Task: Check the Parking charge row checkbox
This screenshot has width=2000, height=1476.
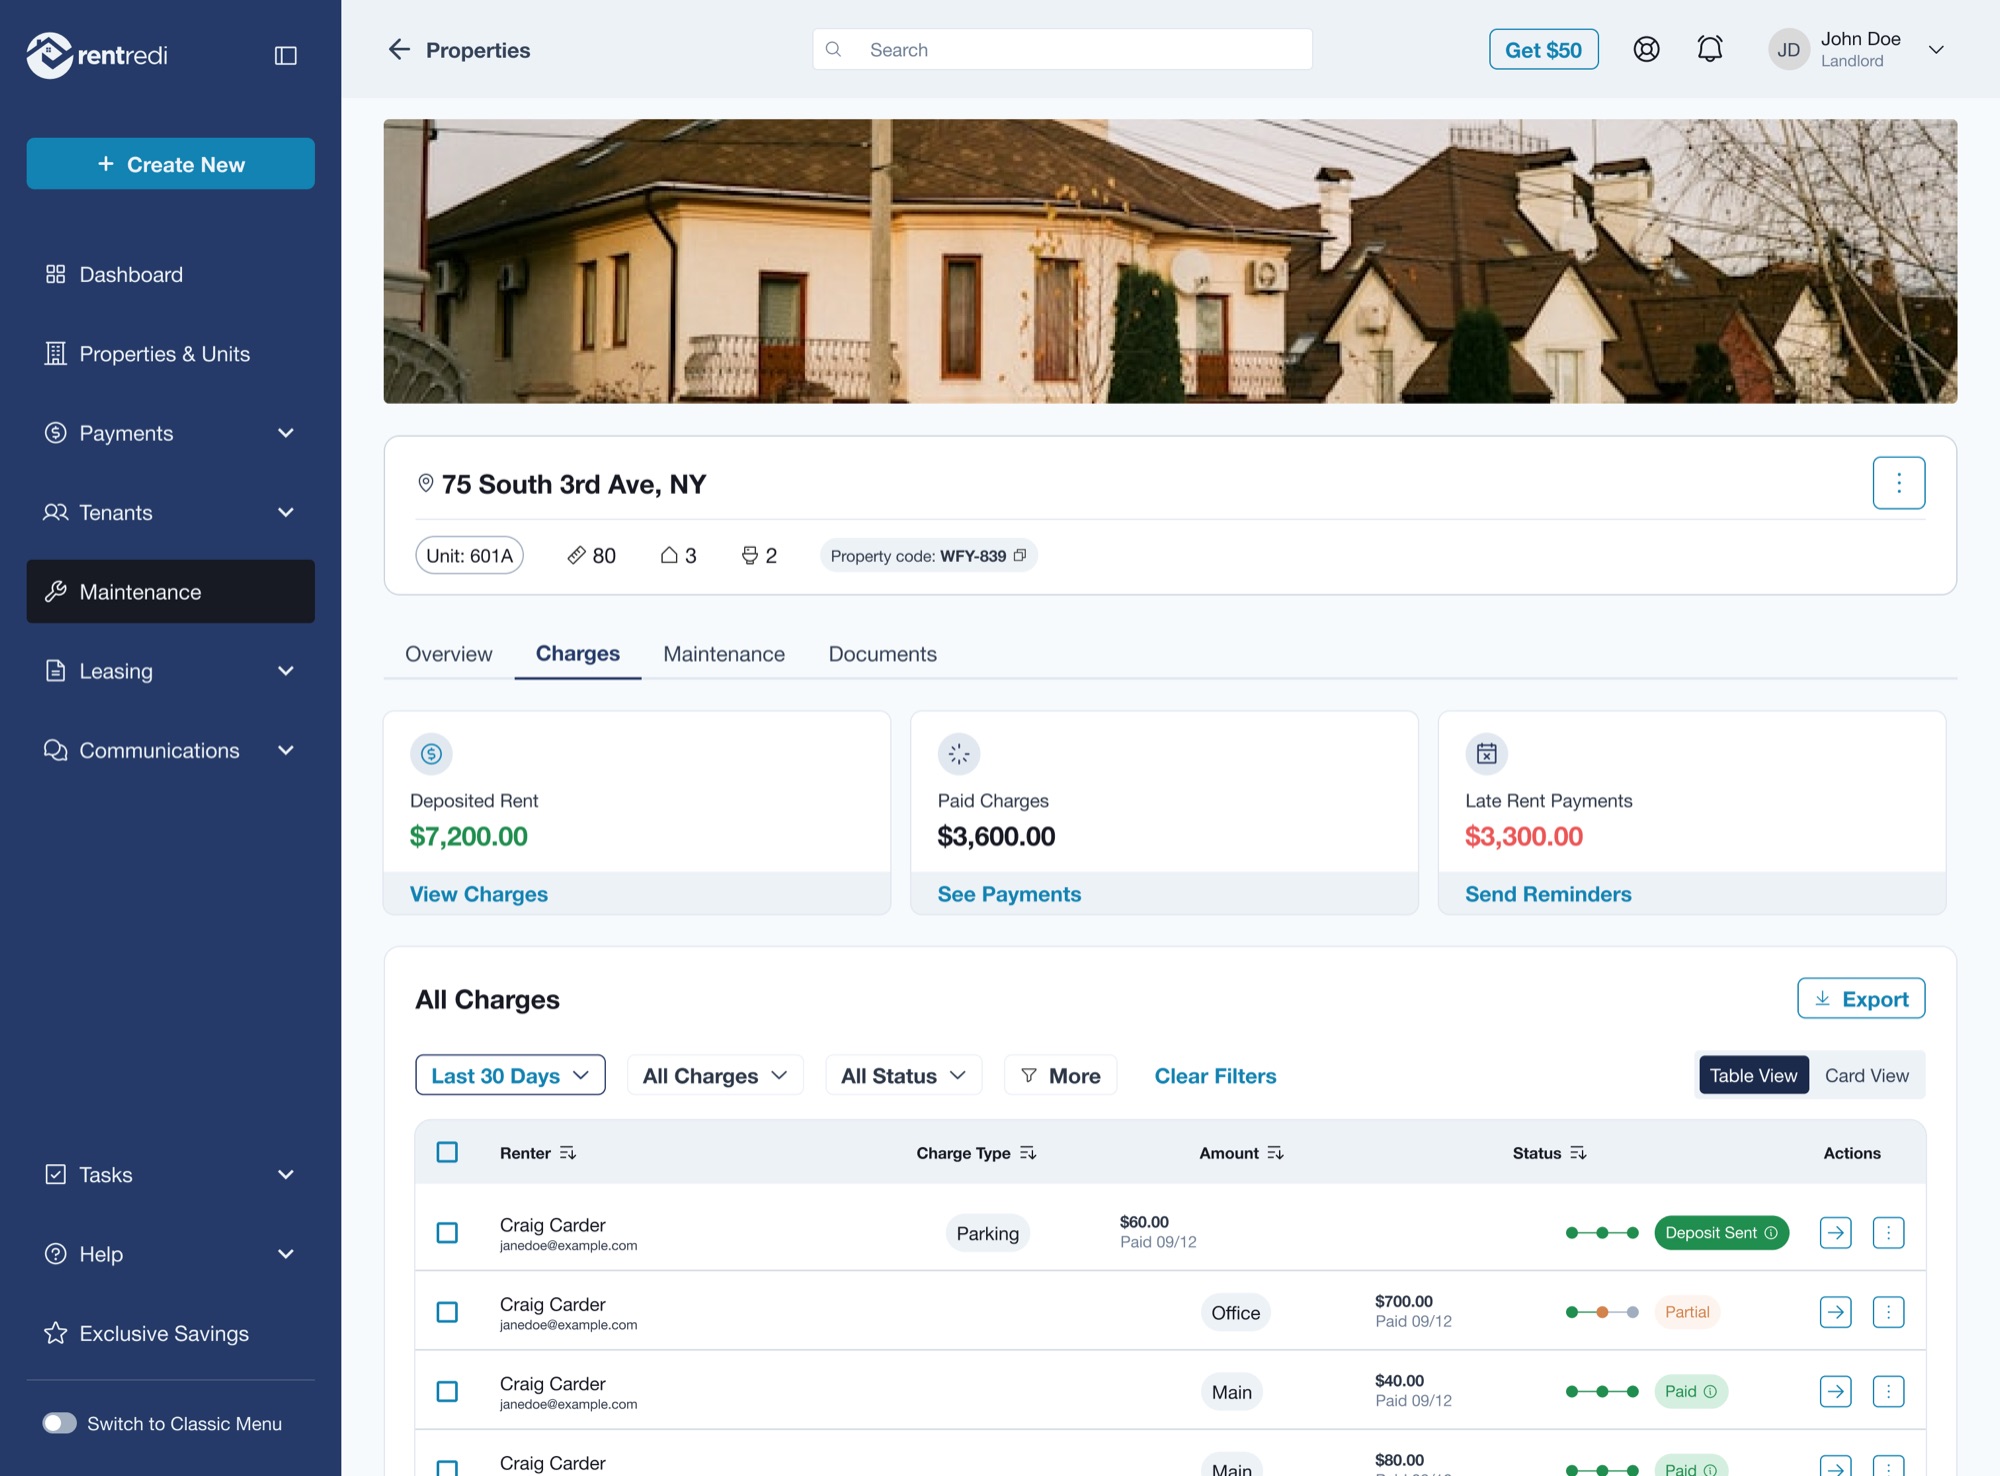Action: pos(447,1232)
